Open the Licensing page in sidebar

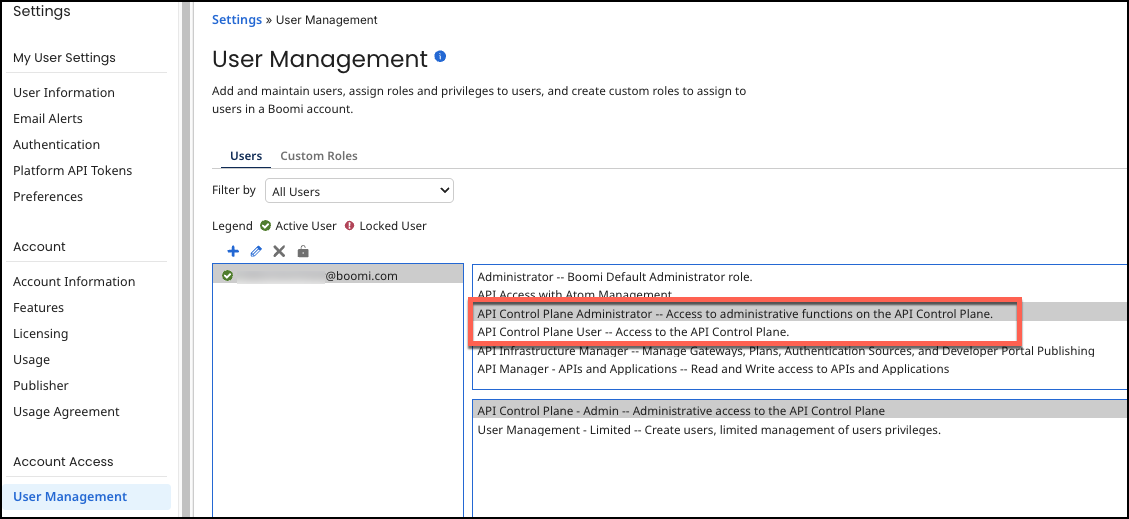(41, 334)
